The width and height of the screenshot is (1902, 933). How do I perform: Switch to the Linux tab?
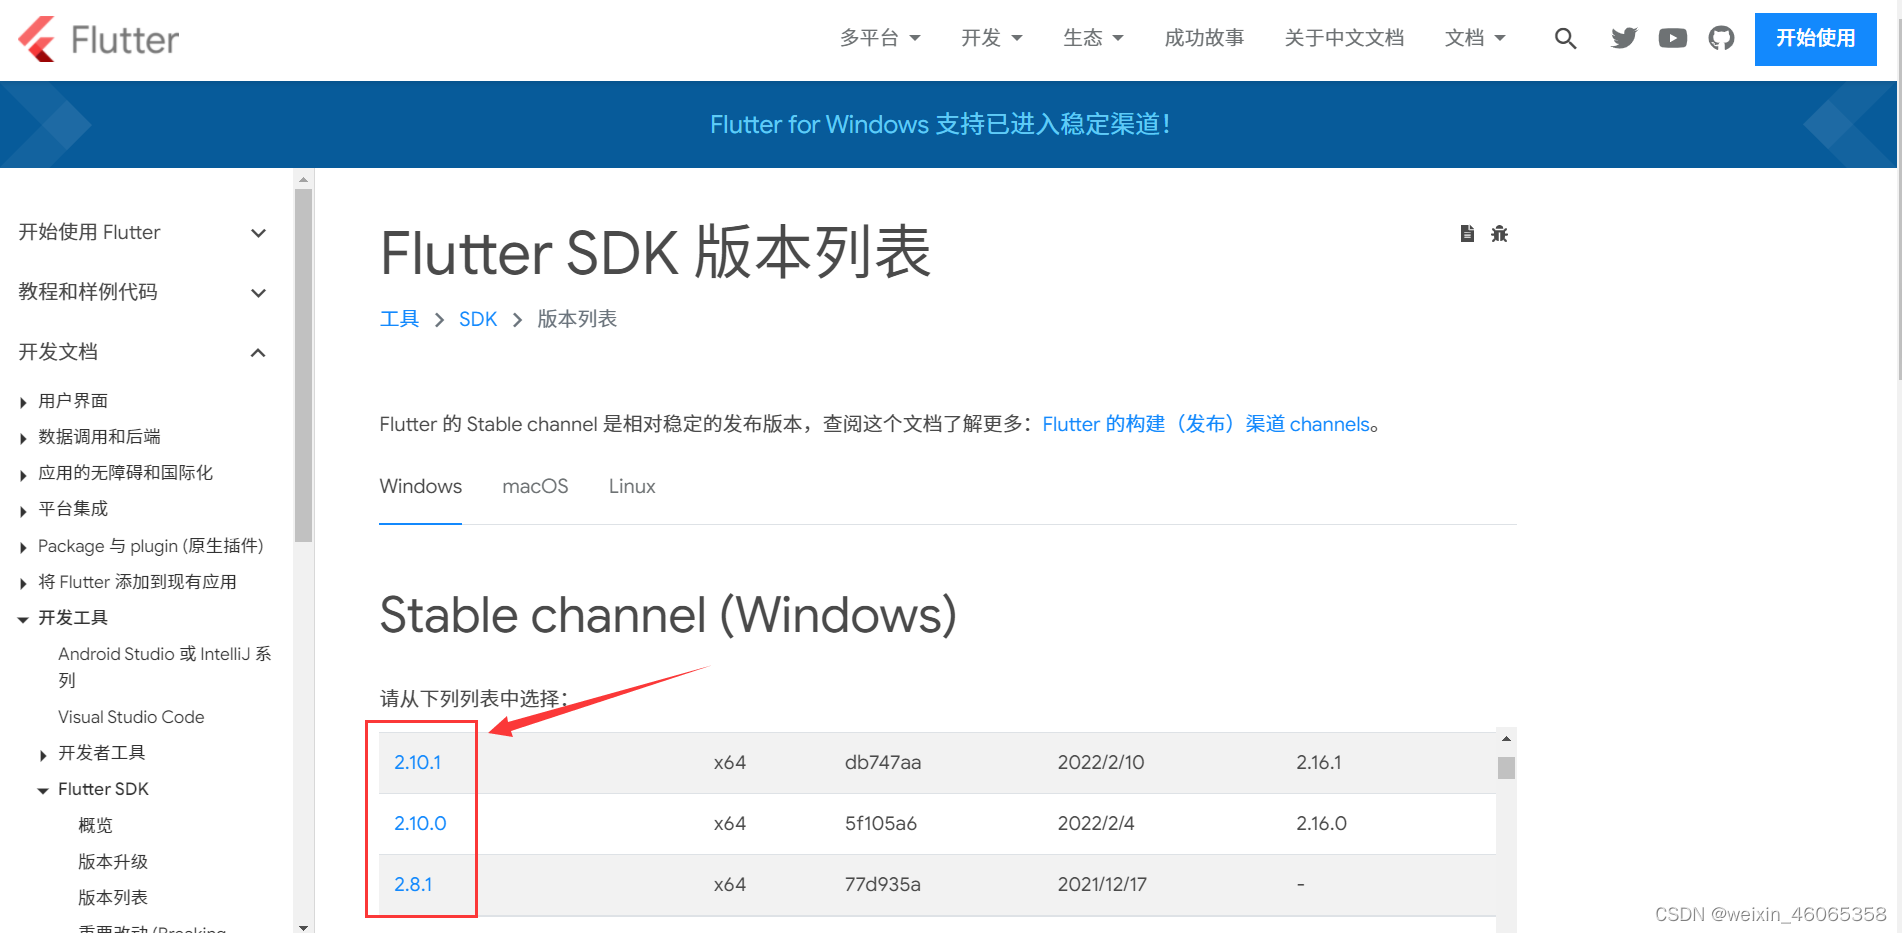632,486
